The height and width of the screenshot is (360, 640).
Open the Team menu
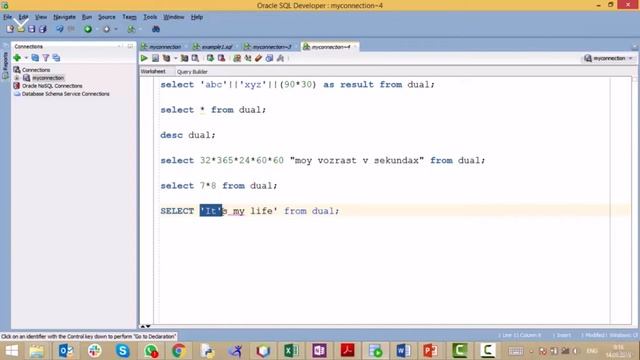coord(129,17)
